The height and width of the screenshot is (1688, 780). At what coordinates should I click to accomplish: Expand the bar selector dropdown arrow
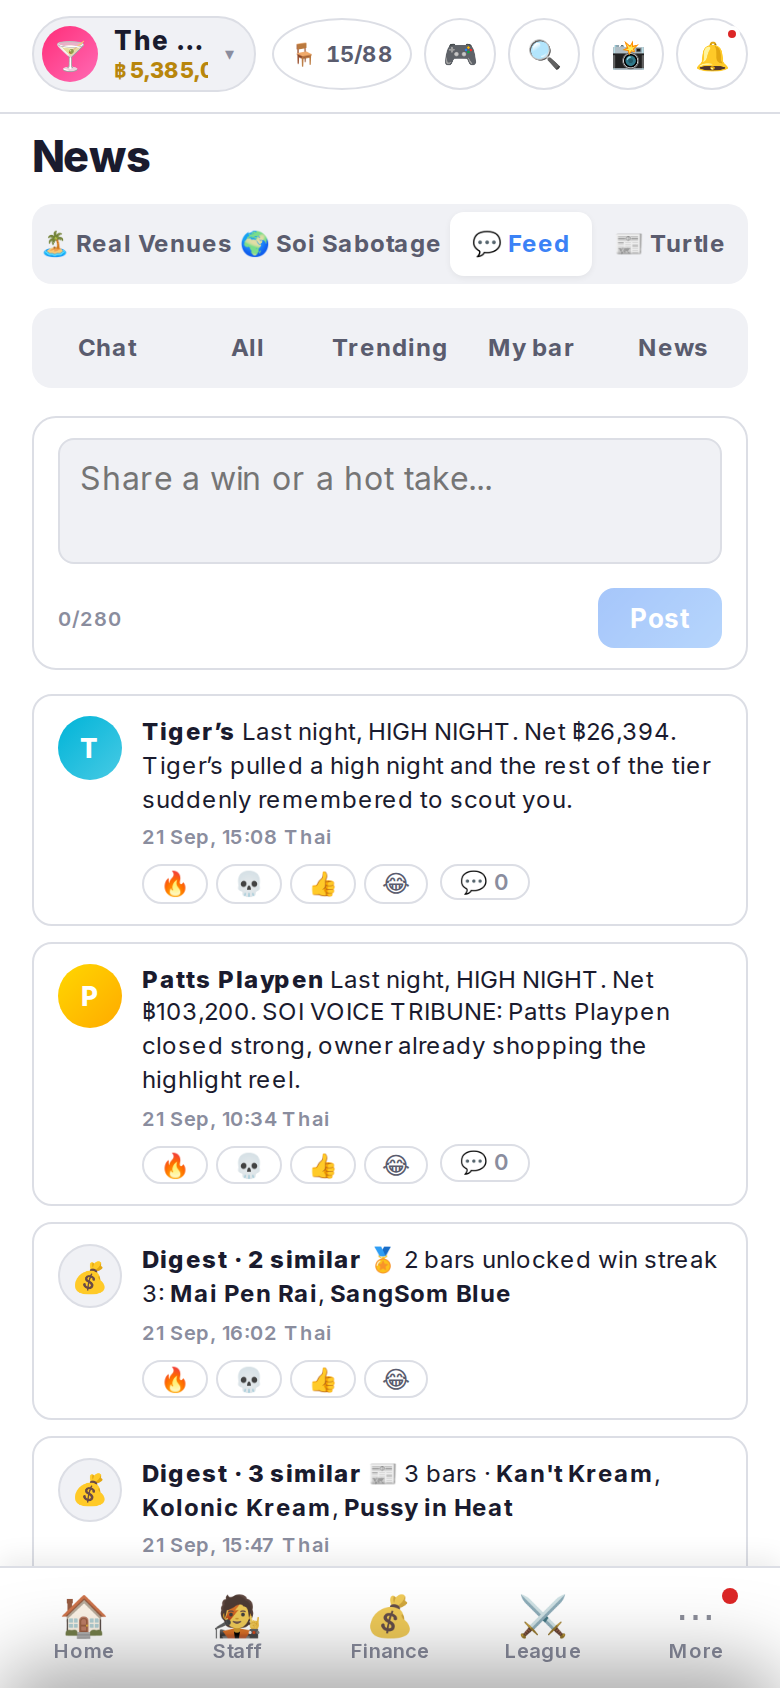(x=230, y=54)
